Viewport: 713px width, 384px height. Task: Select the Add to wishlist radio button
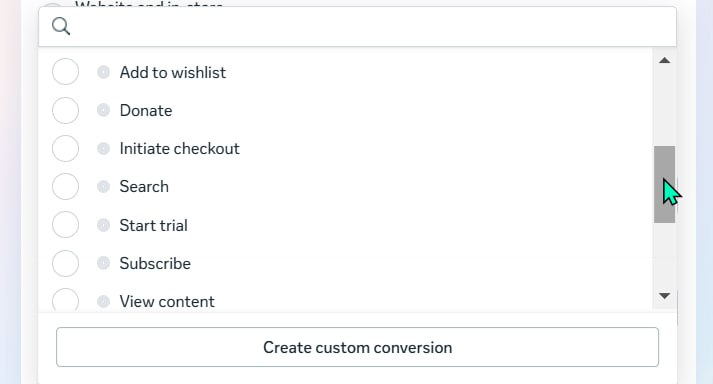click(x=65, y=72)
